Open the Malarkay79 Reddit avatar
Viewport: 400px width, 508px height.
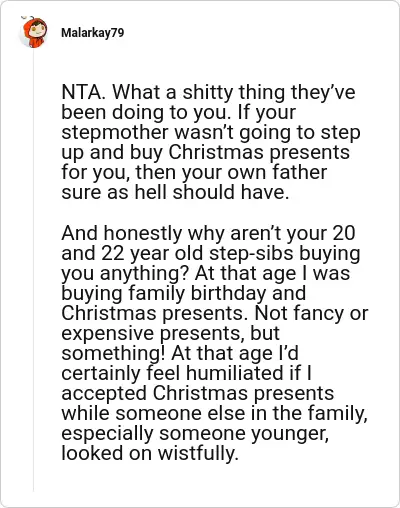pyautogui.click(x=33, y=32)
